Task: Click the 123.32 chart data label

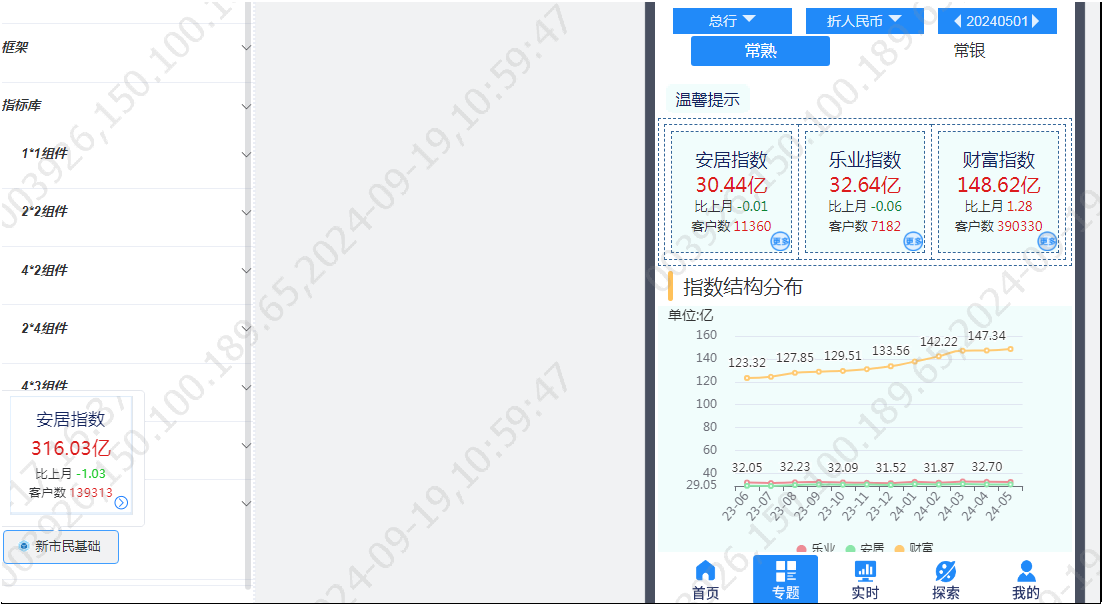Action: [747, 363]
